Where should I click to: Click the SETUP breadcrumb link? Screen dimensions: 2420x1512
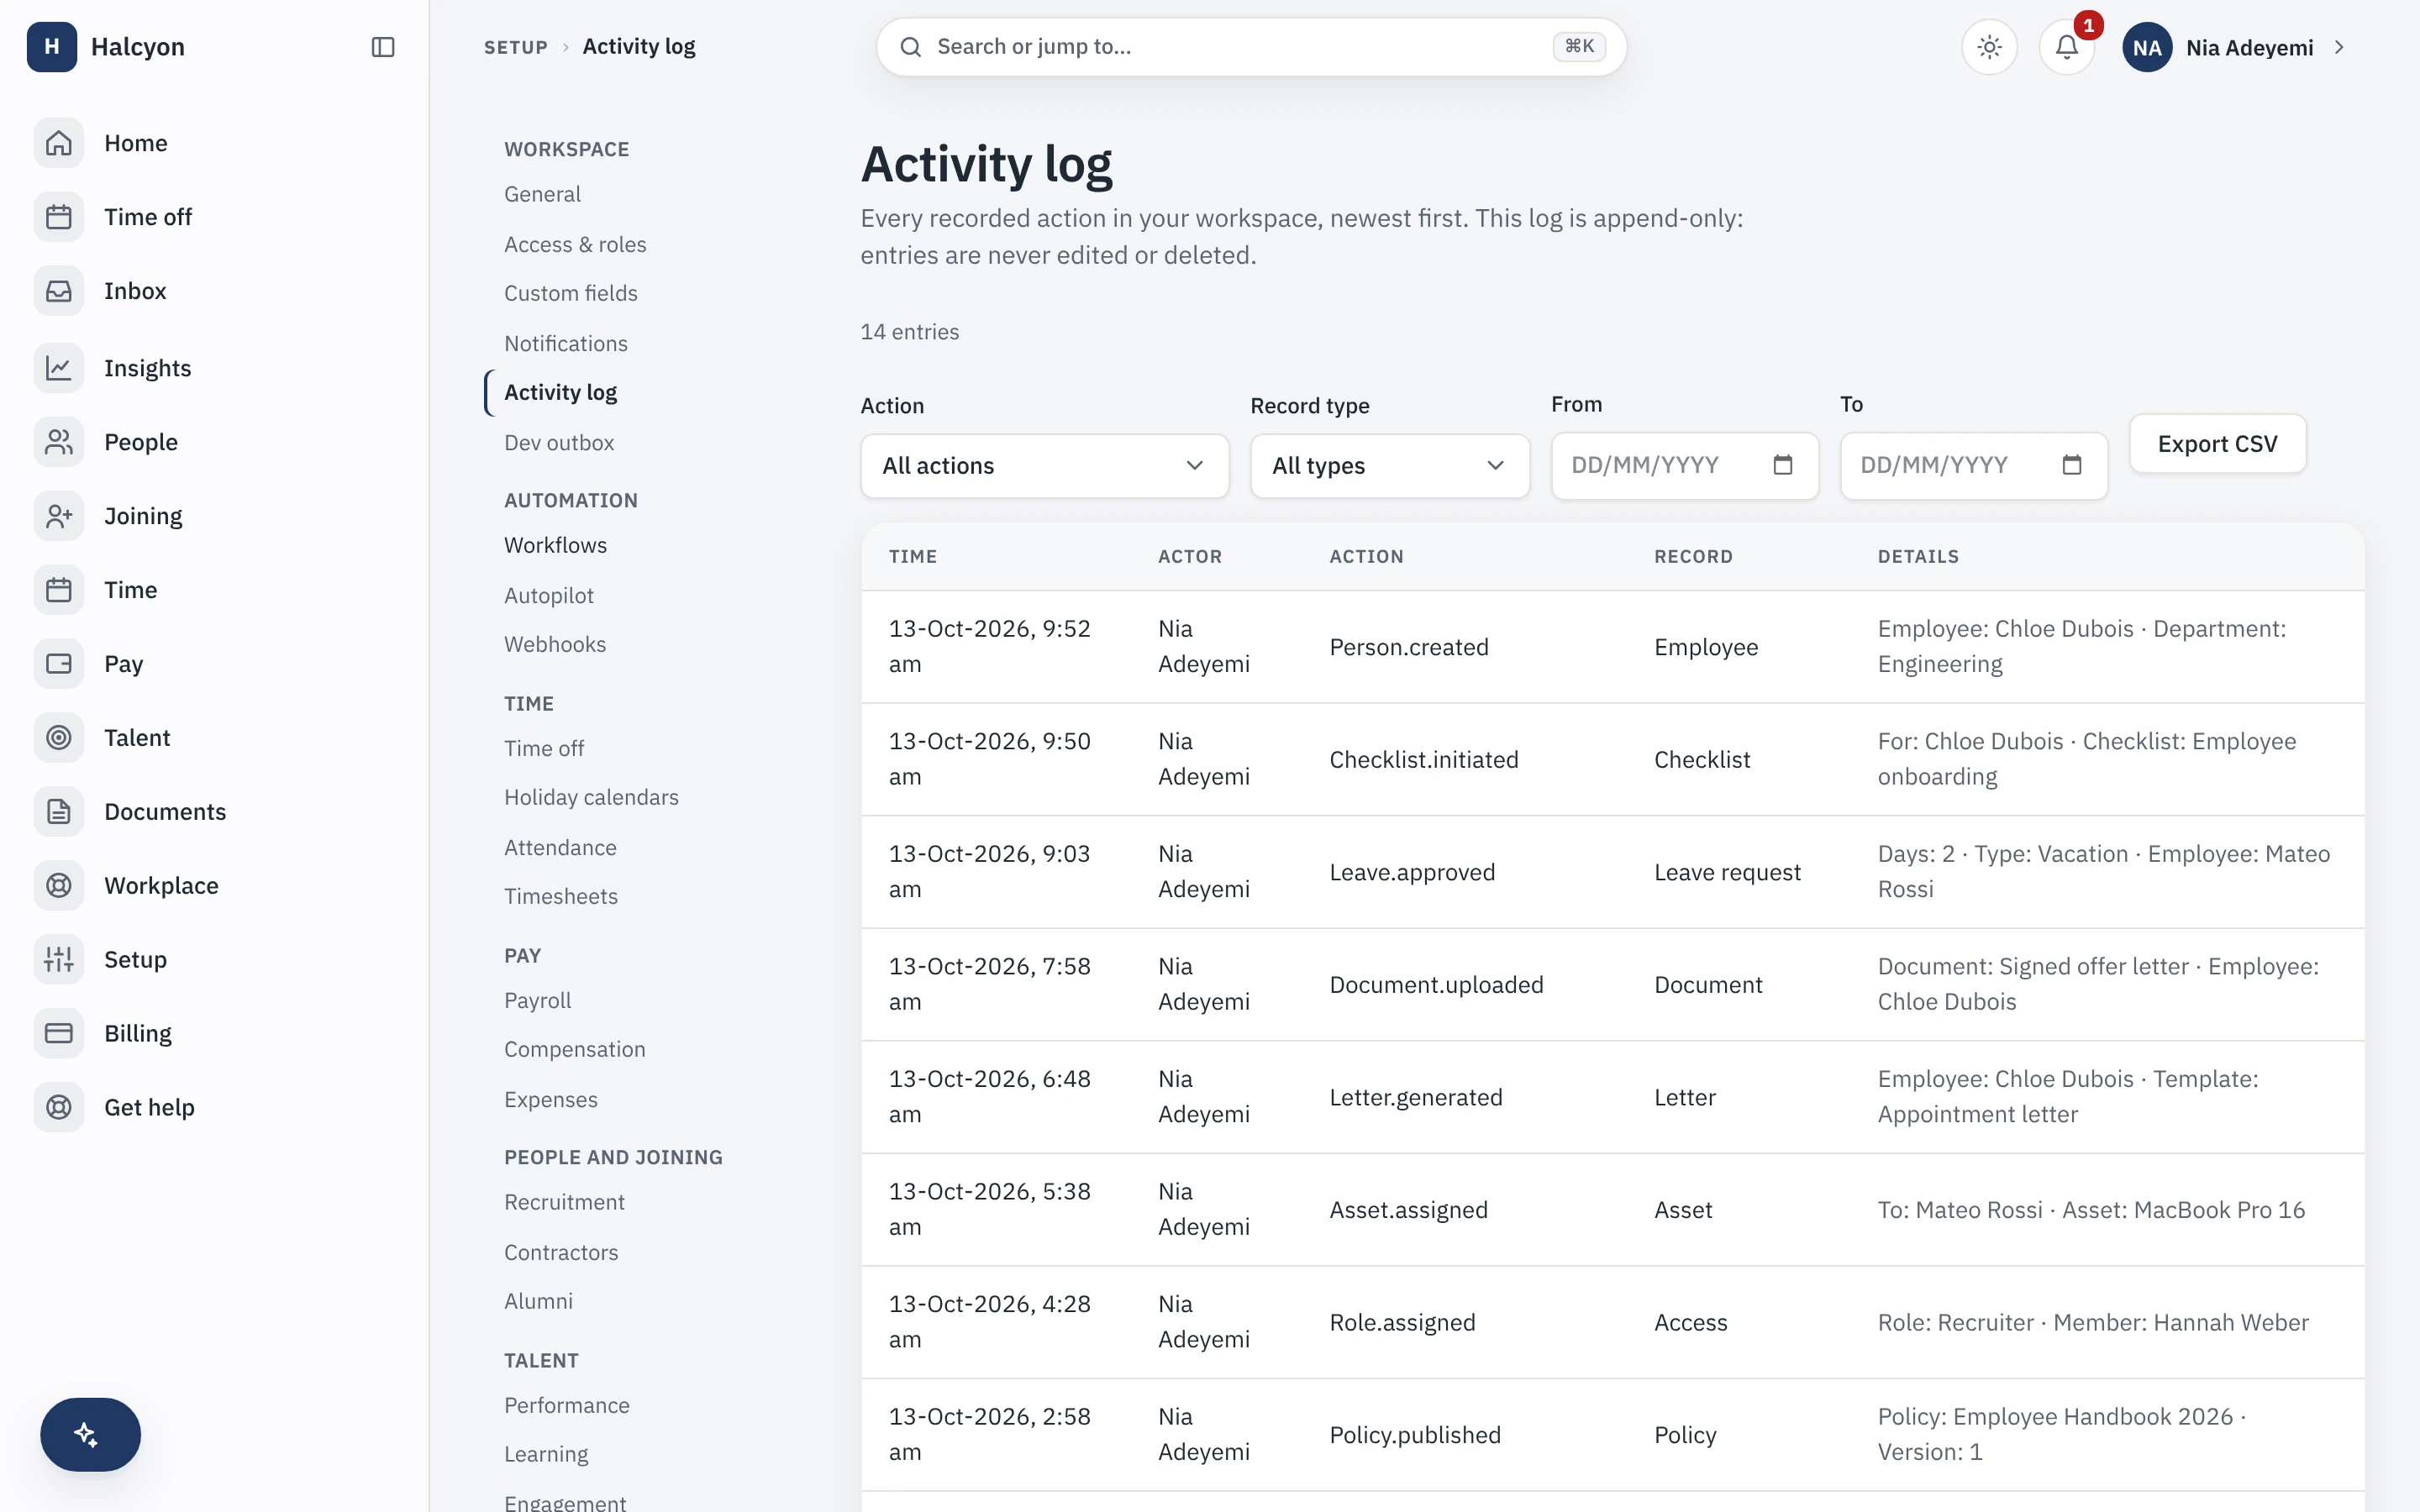click(516, 47)
